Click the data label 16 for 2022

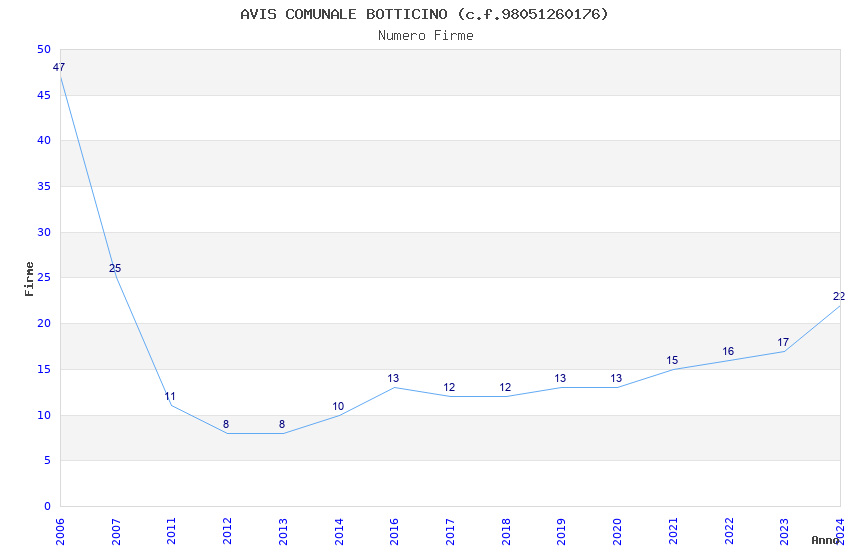pos(728,351)
